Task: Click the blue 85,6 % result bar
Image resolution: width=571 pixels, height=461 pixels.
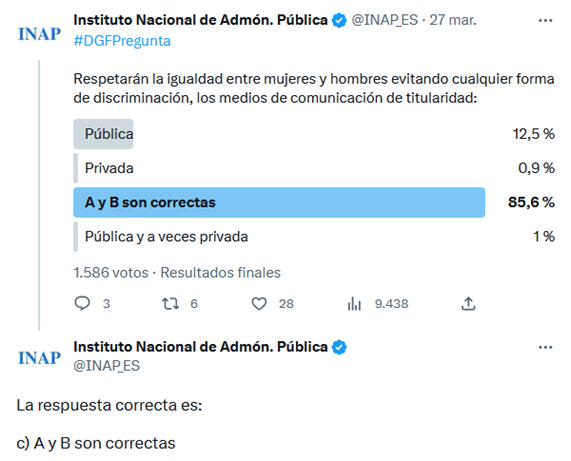Action: pos(279,202)
